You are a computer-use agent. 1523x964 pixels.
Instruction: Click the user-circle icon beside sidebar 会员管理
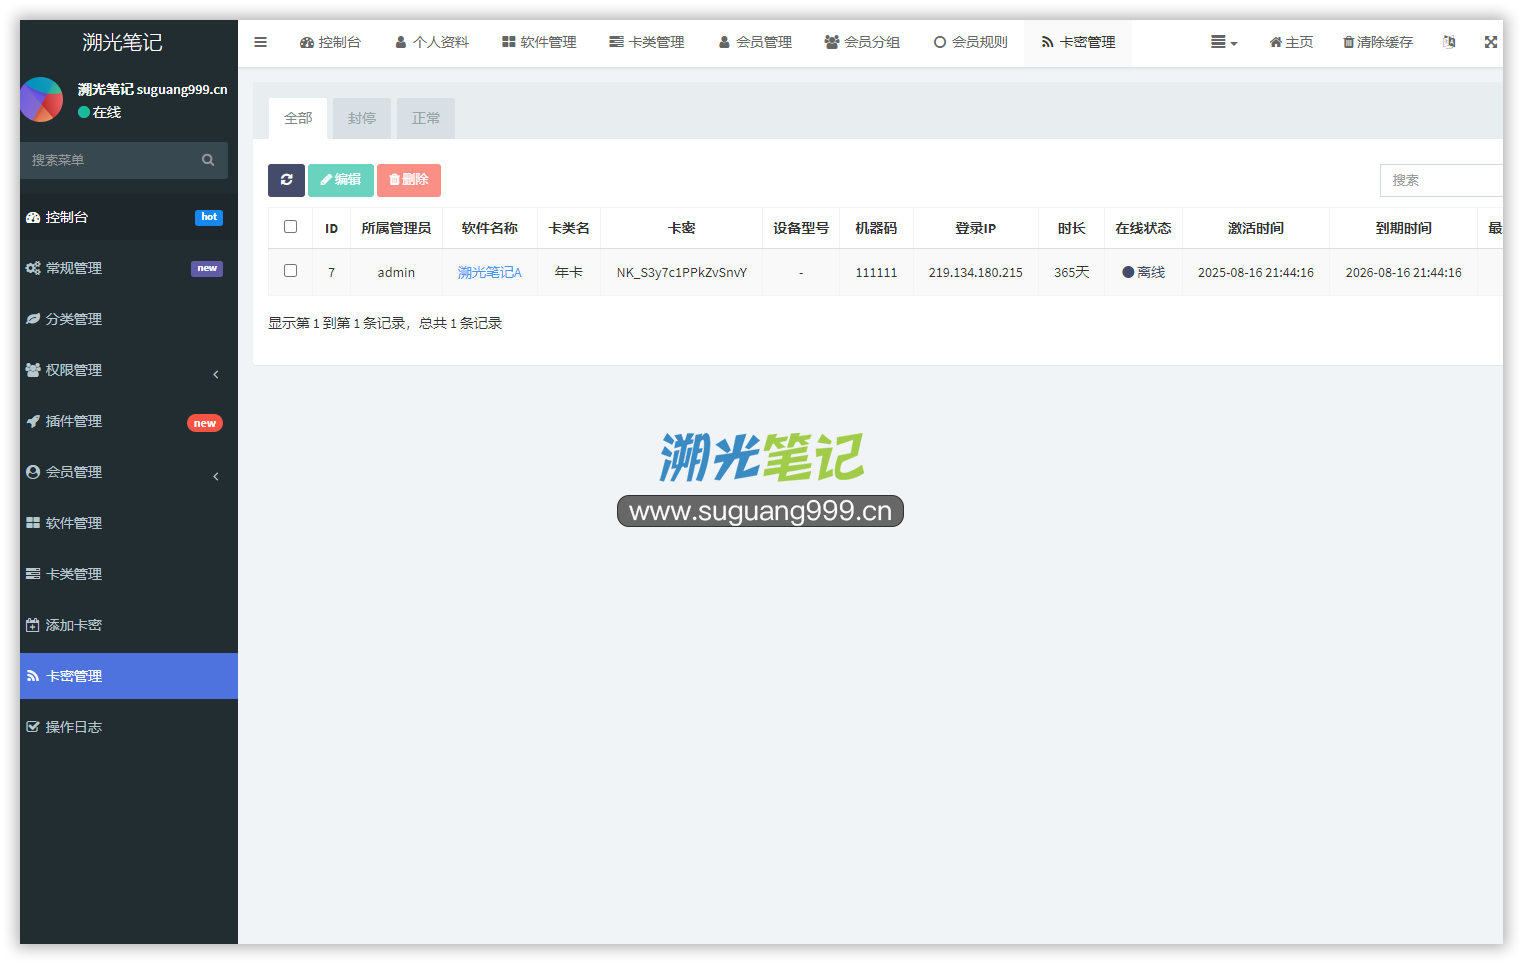click(x=33, y=472)
